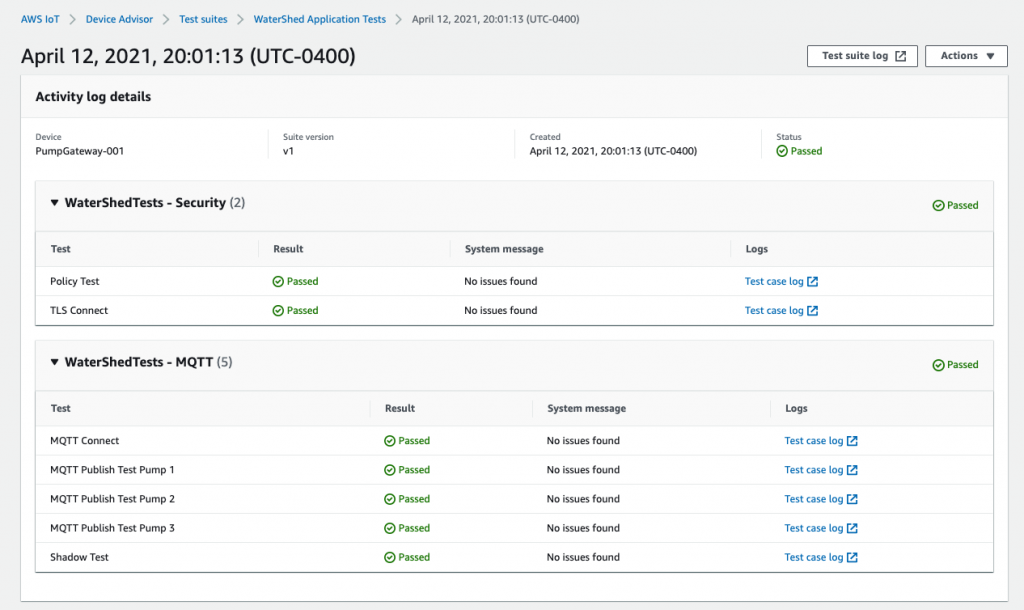Viewport: 1024px width, 610px height.
Task: Select Device Advisor in the breadcrumb trail
Action: (x=117, y=18)
